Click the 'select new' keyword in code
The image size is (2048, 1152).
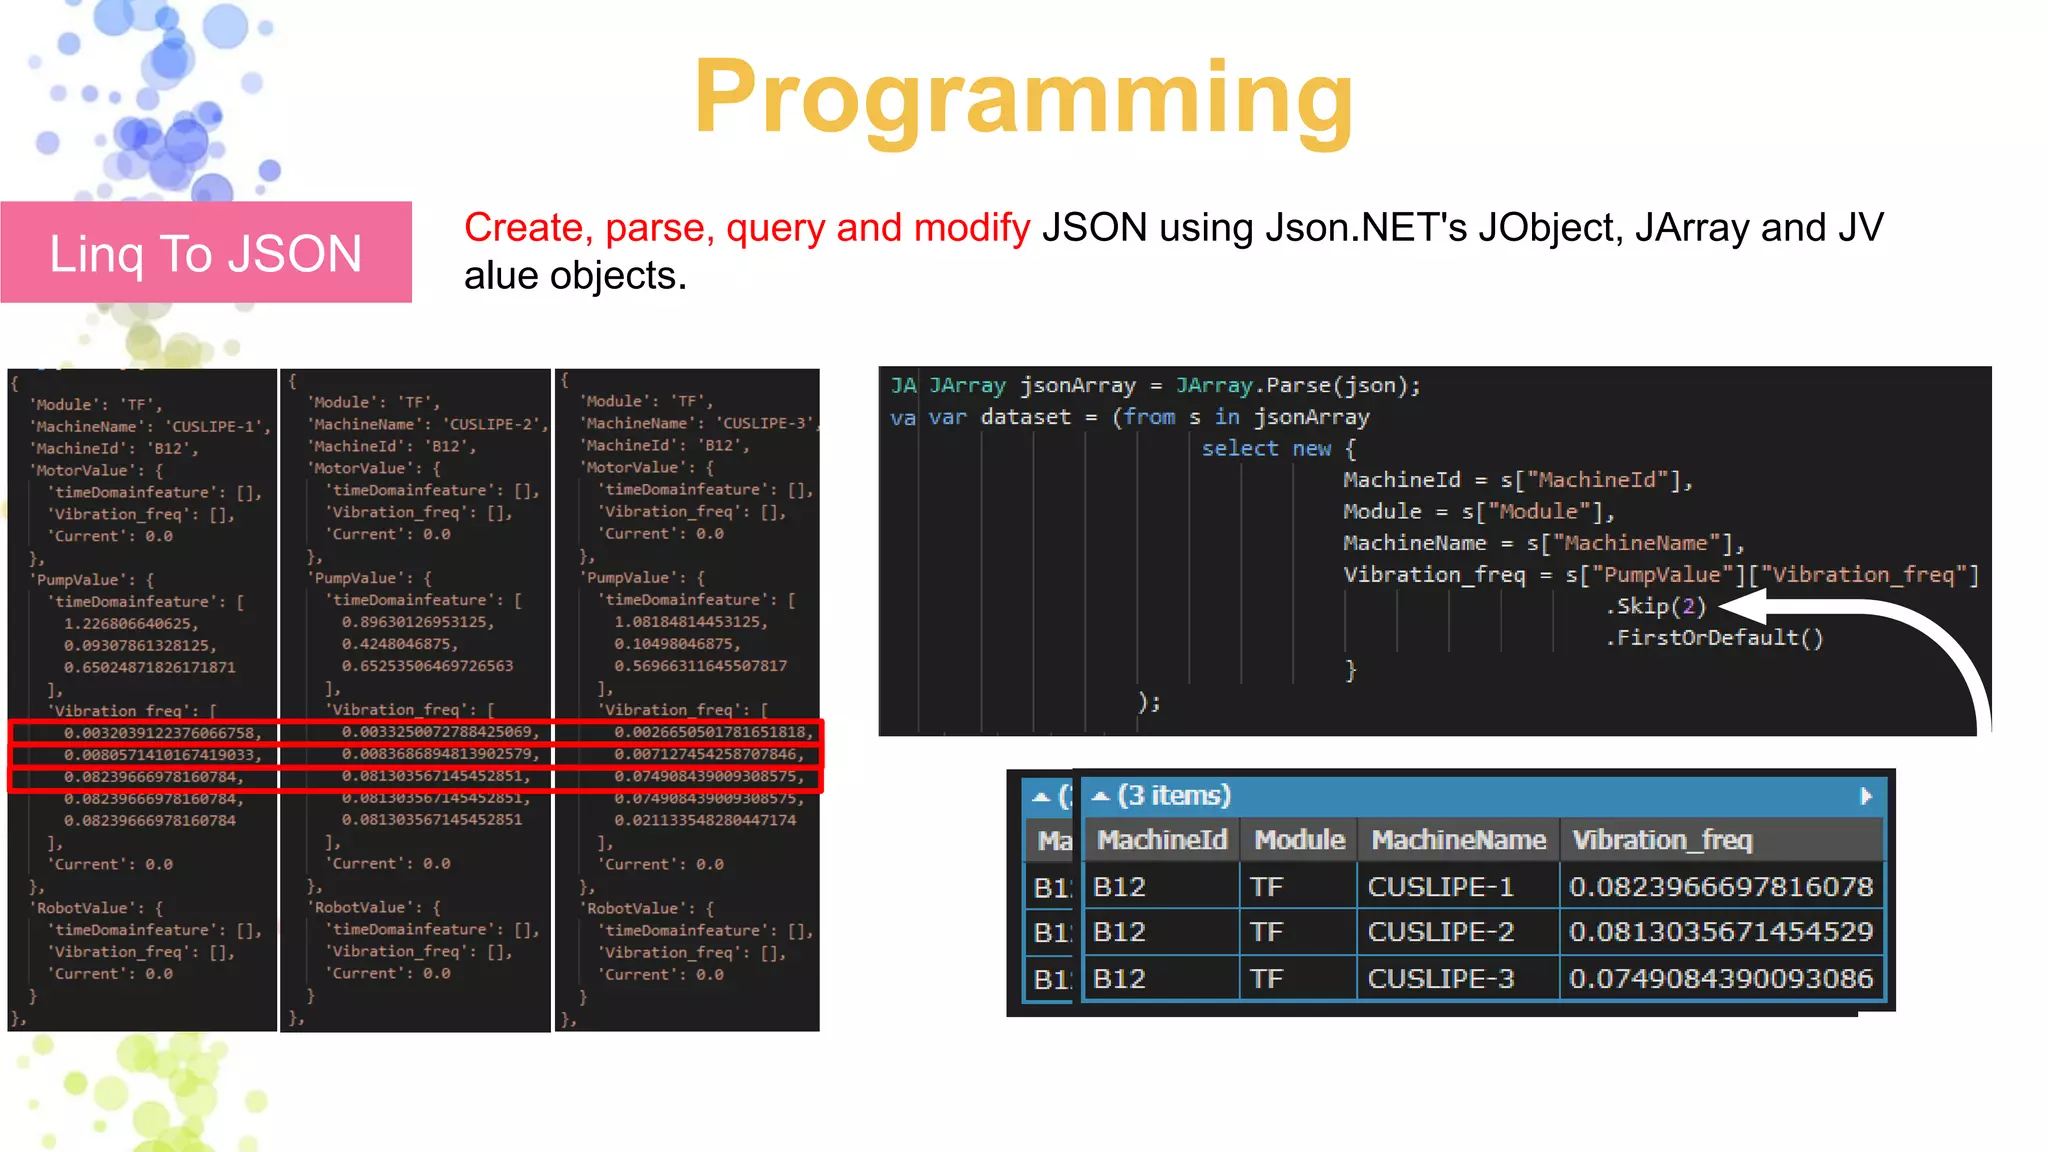click(x=1266, y=449)
